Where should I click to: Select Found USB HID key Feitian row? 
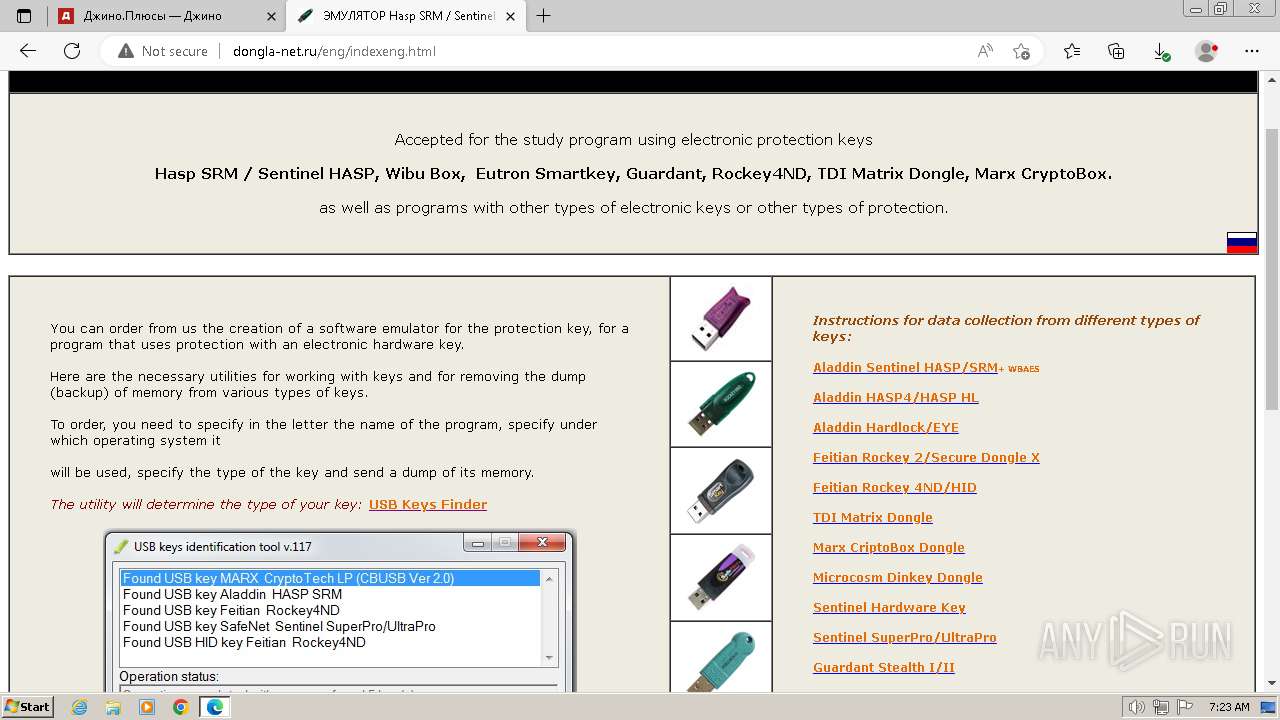pos(330,642)
